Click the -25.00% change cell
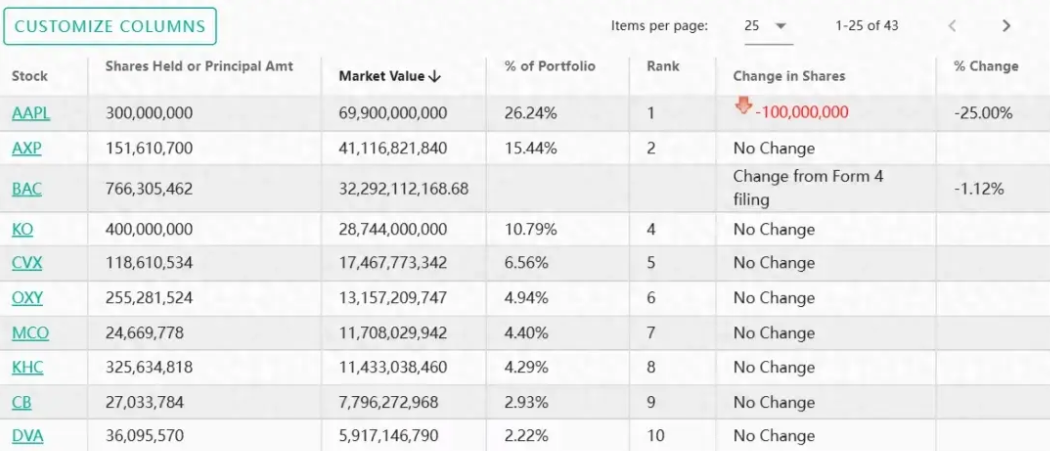1050x451 pixels. tap(983, 113)
